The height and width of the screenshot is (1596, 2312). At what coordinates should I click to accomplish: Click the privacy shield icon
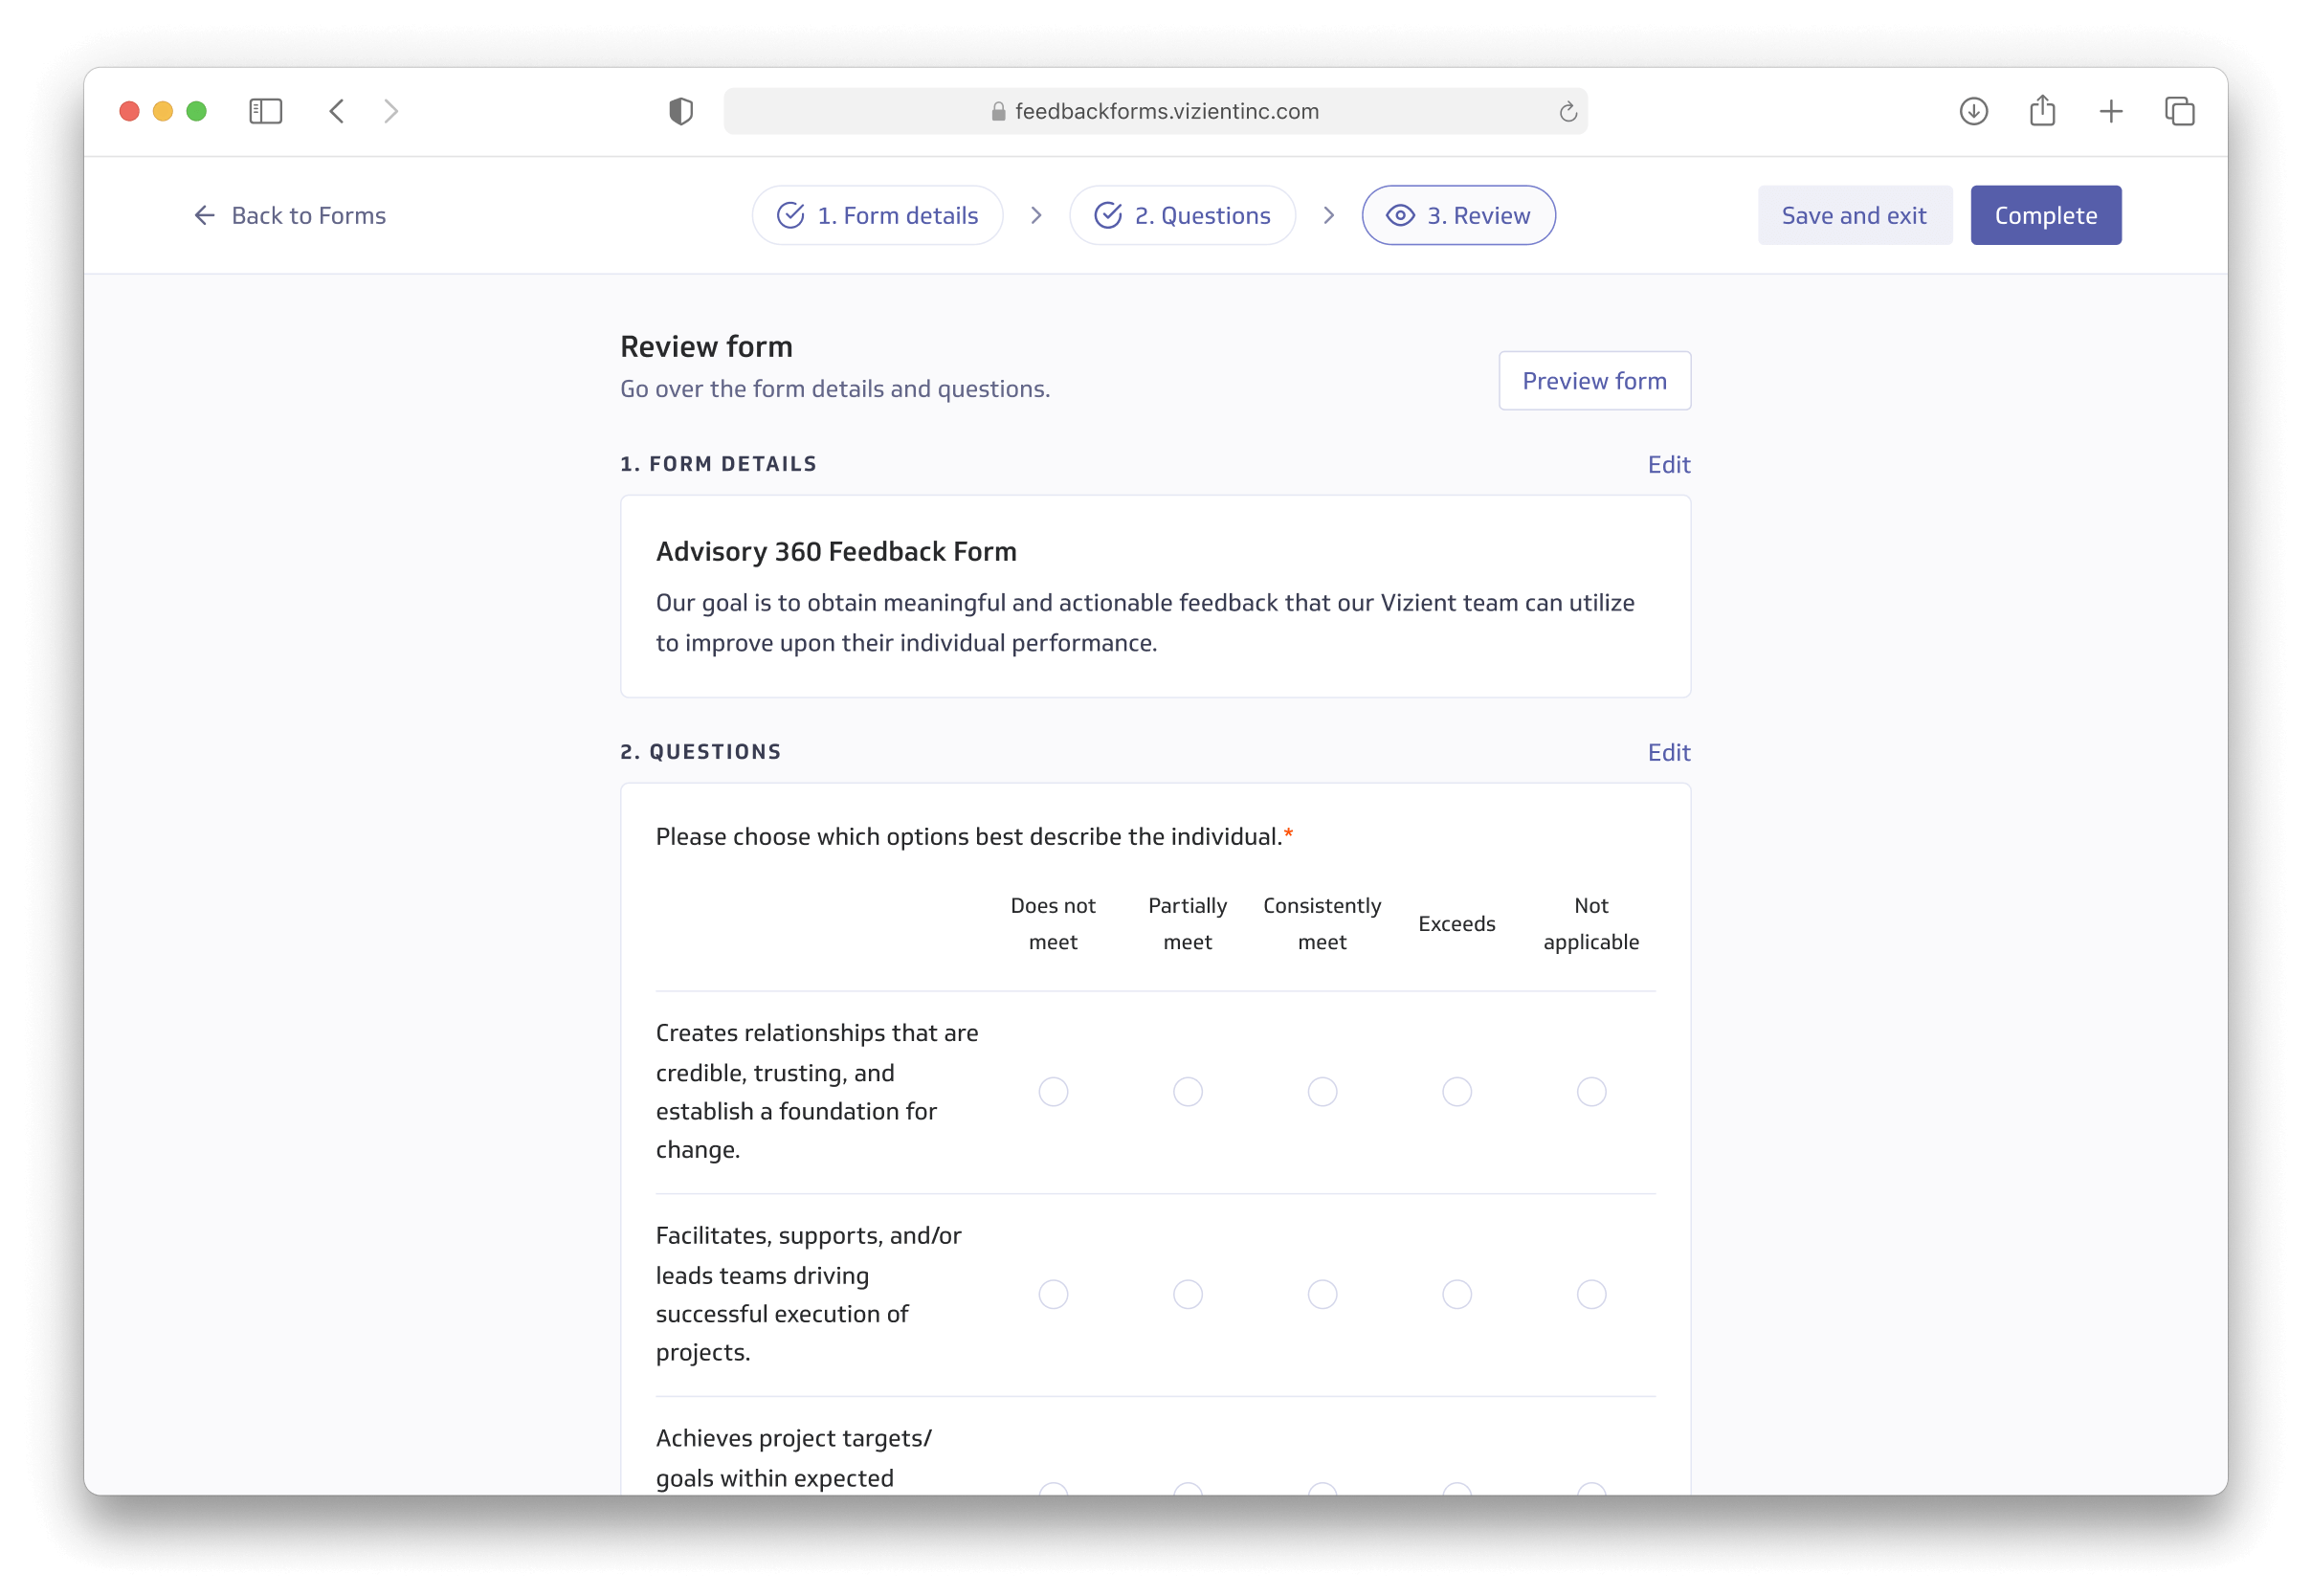[681, 111]
